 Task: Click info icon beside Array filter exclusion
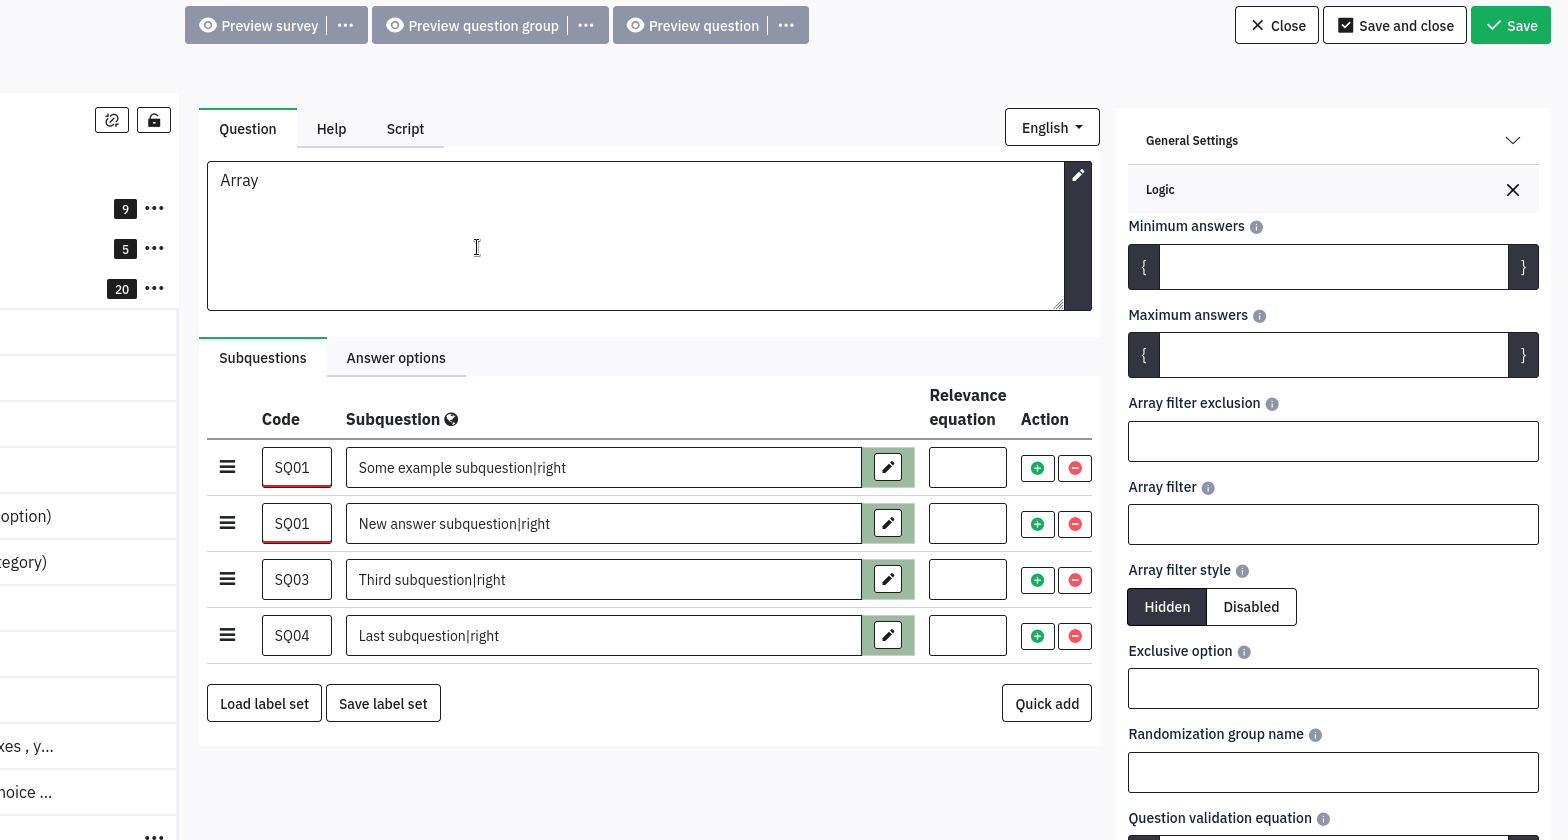(x=1272, y=404)
